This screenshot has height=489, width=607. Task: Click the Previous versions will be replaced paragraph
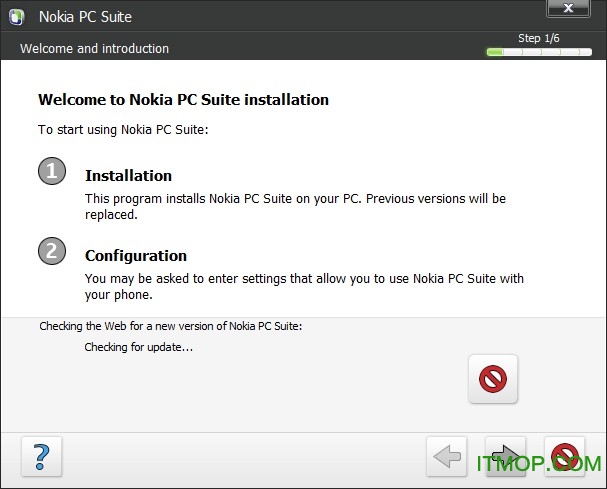click(x=295, y=206)
